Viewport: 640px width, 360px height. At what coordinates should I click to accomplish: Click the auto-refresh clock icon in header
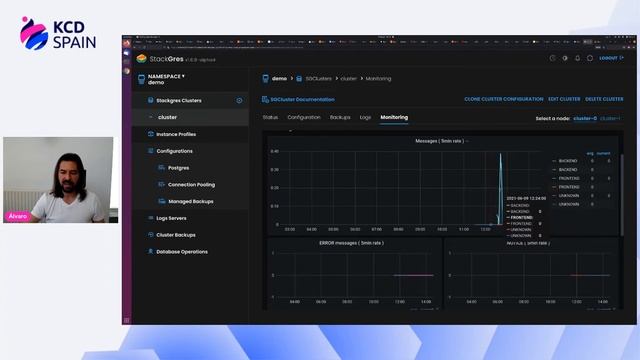pyautogui.click(x=553, y=58)
